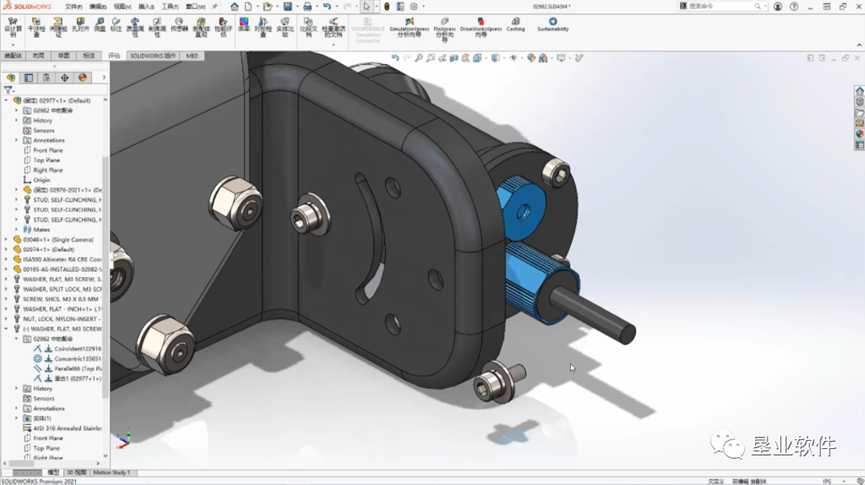Select the Front Plane tree item
Viewport: 865px width, 485px height.
coord(47,150)
